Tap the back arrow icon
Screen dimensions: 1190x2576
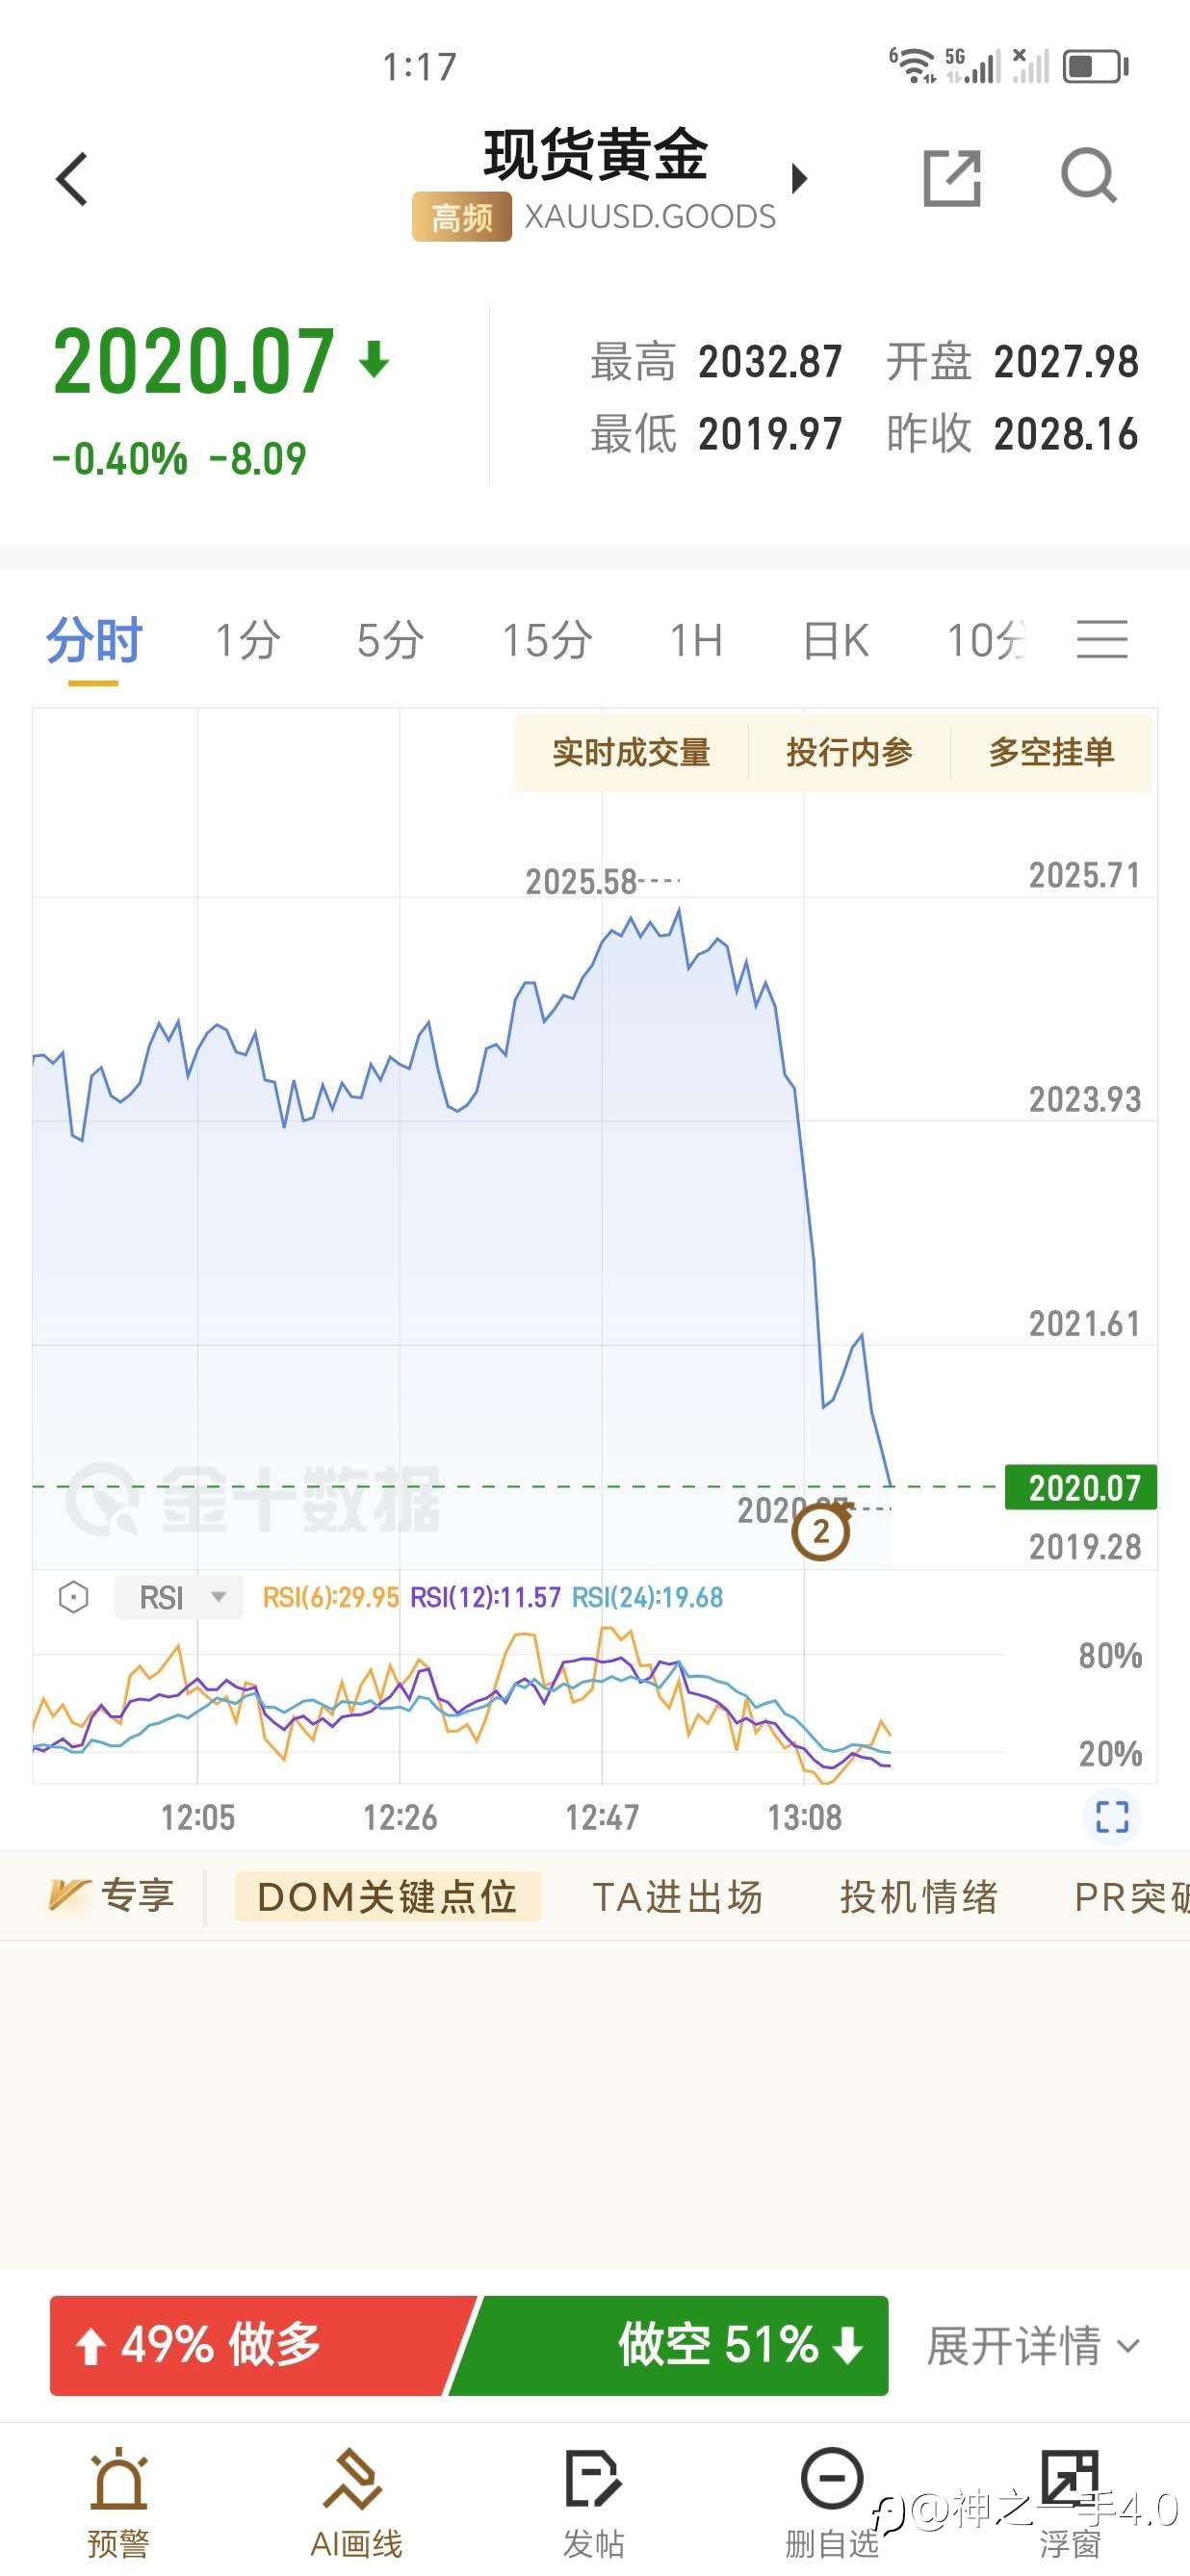point(72,180)
